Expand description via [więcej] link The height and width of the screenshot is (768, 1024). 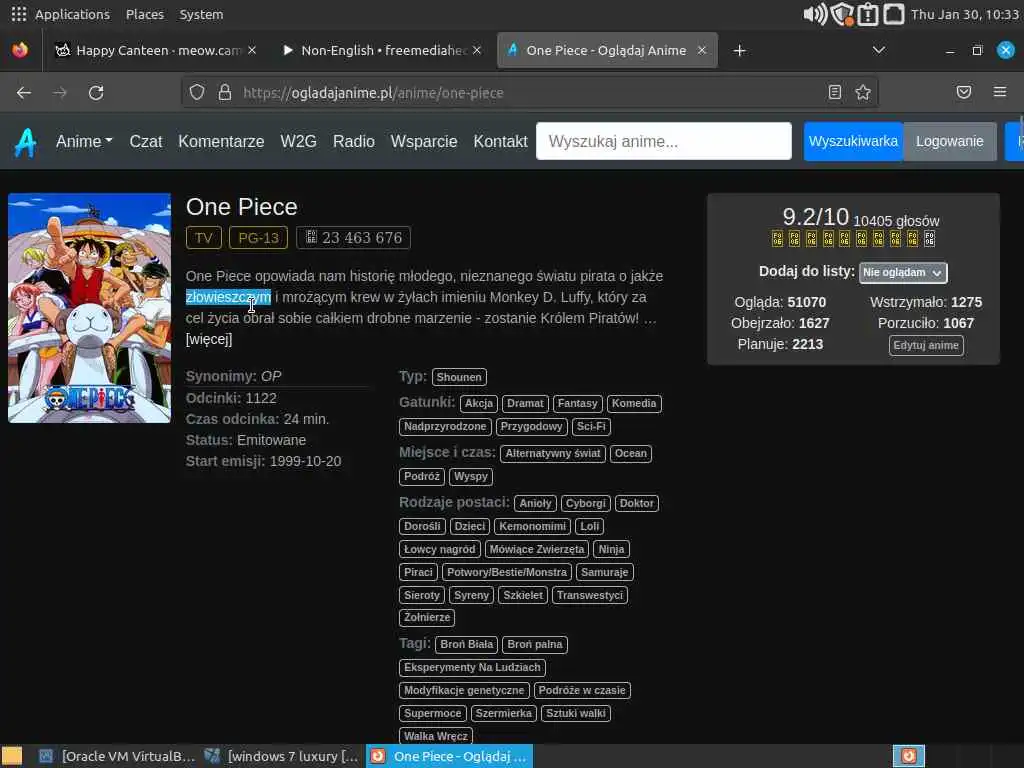point(209,339)
